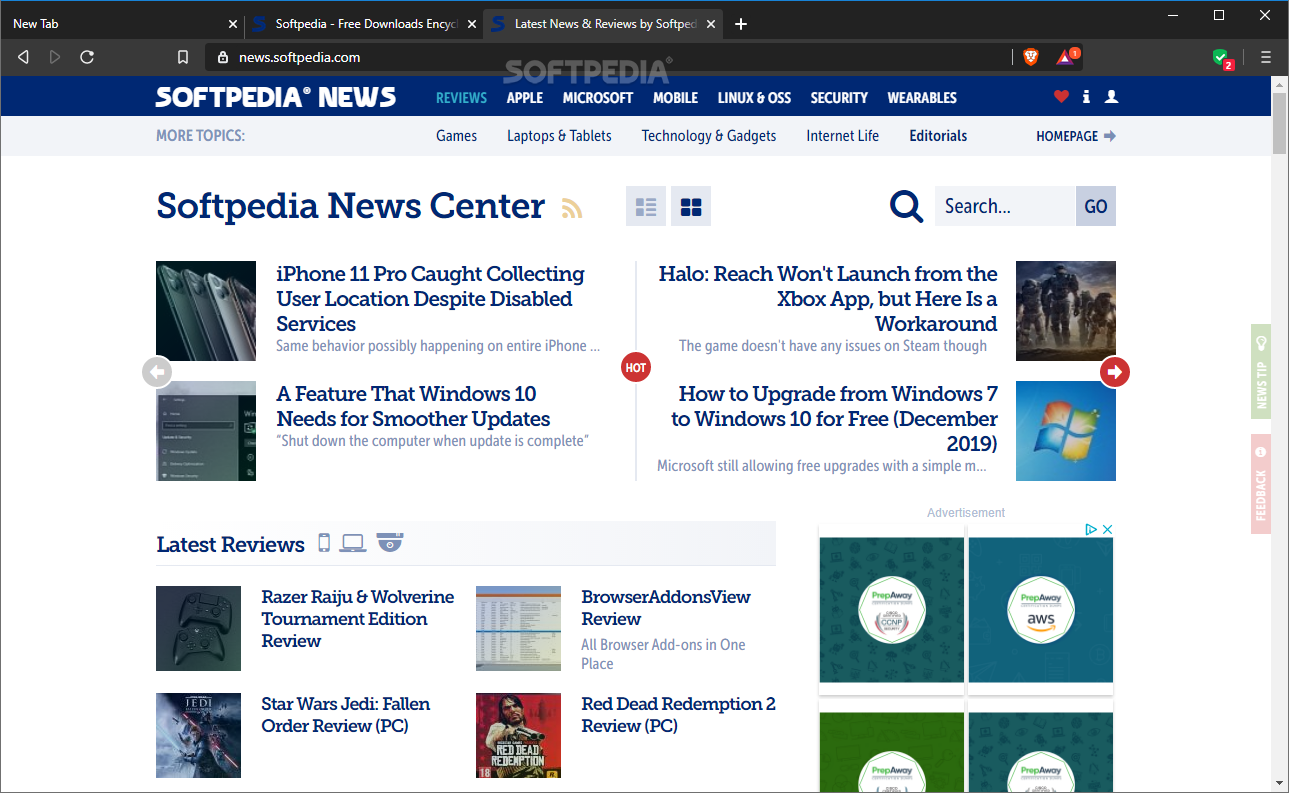This screenshot has width=1289, height=793.
Task: Open Razer Raiju & Wolverine review
Action: pos(358,618)
